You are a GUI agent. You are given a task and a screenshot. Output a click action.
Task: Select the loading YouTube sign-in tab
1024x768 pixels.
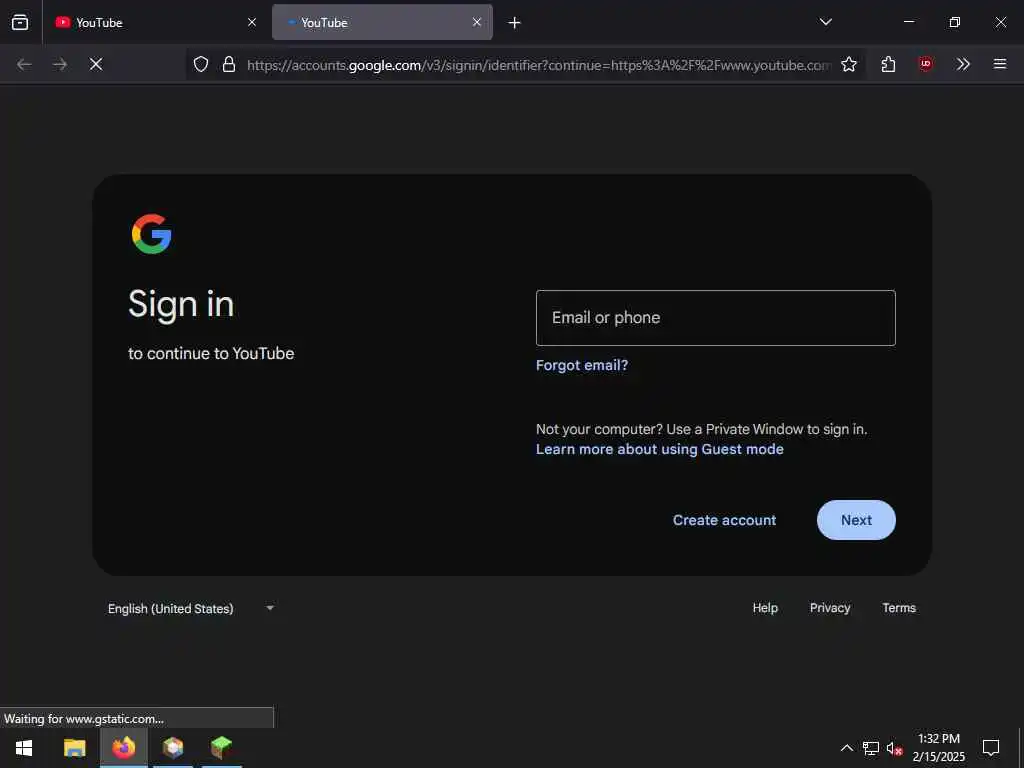pyautogui.click(x=383, y=22)
